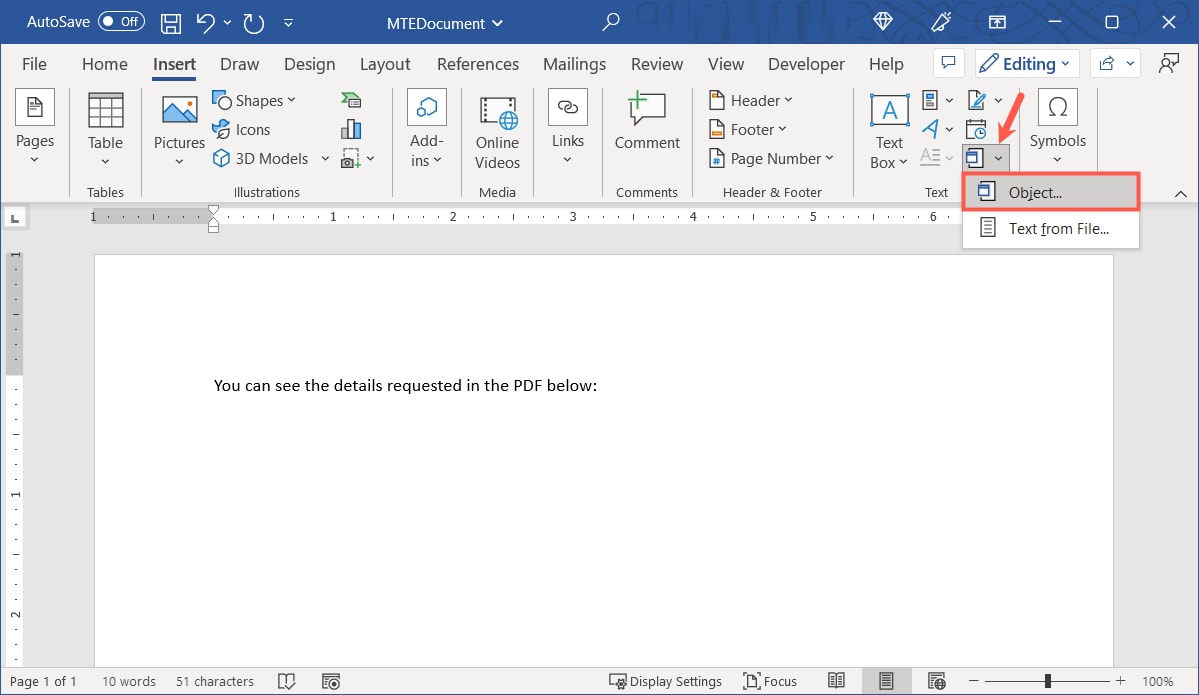1199x695 pixels.
Task: Toggle AutoSave on
Action: tap(120, 21)
